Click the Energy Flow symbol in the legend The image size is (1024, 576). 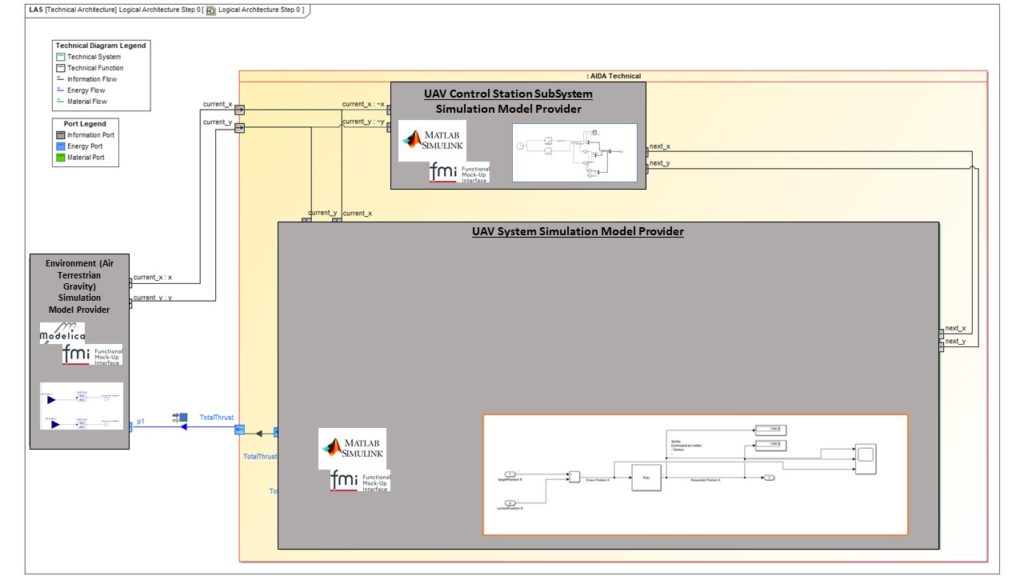[59, 90]
